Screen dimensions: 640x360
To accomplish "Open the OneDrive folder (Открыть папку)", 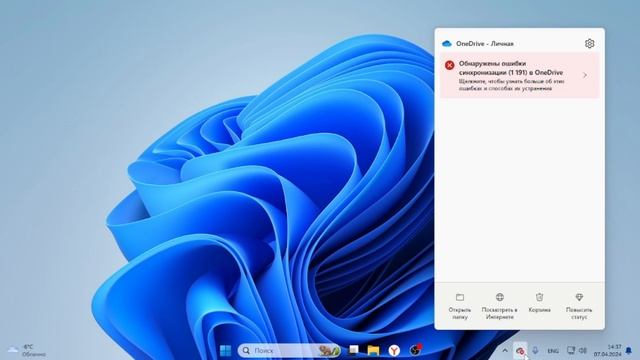I will click(x=460, y=305).
